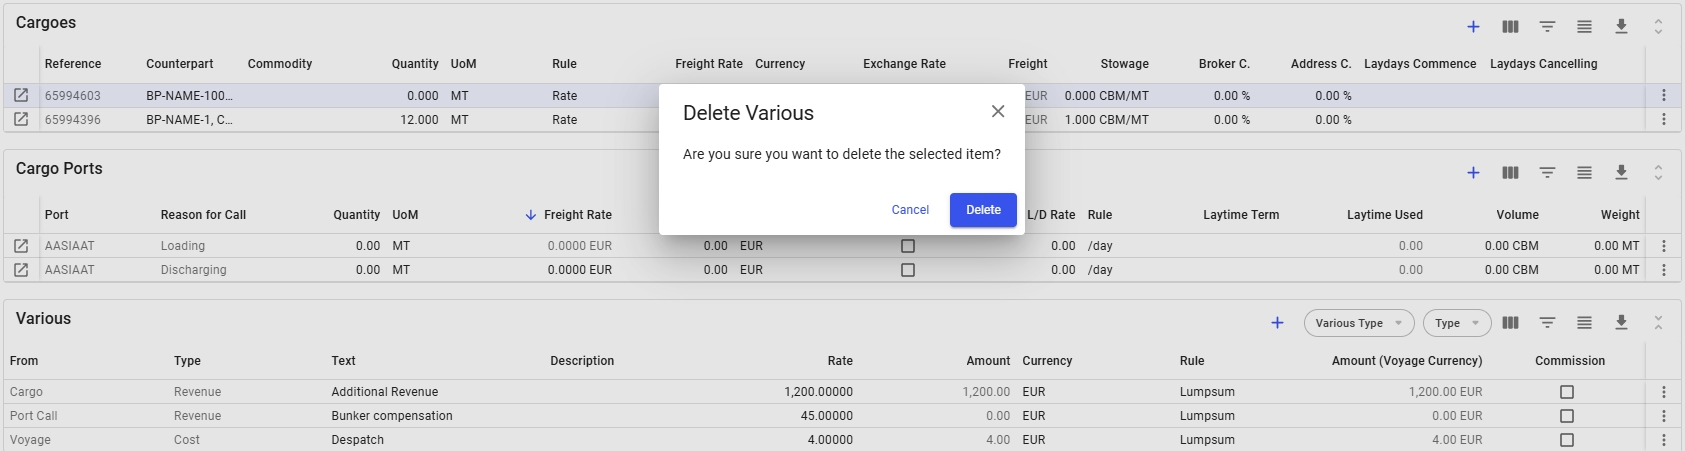This screenshot has width=1685, height=451.
Task: Expand the Type filter dropdown
Action: coord(1456,323)
